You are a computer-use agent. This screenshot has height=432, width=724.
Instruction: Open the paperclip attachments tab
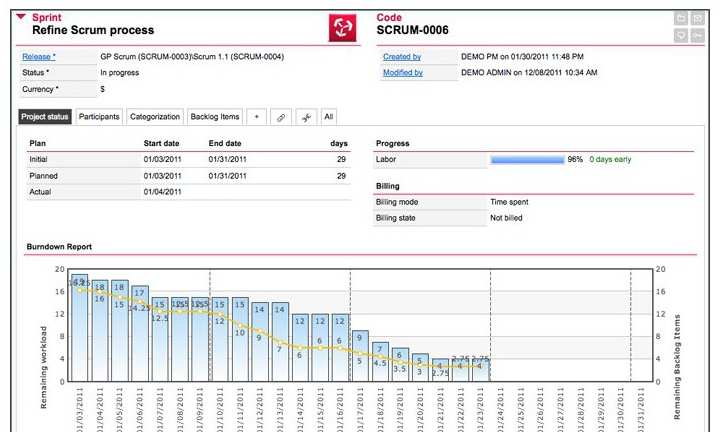tap(281, 117)
